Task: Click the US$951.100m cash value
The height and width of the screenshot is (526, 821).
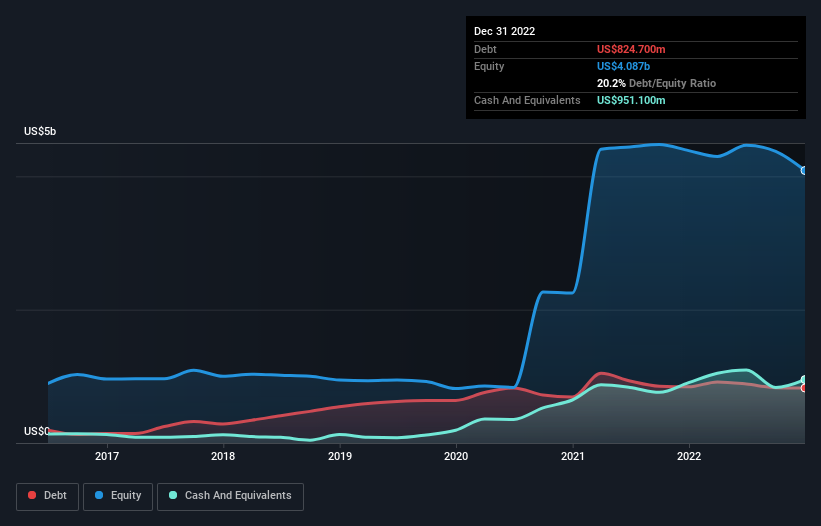Action: point(631,100)
